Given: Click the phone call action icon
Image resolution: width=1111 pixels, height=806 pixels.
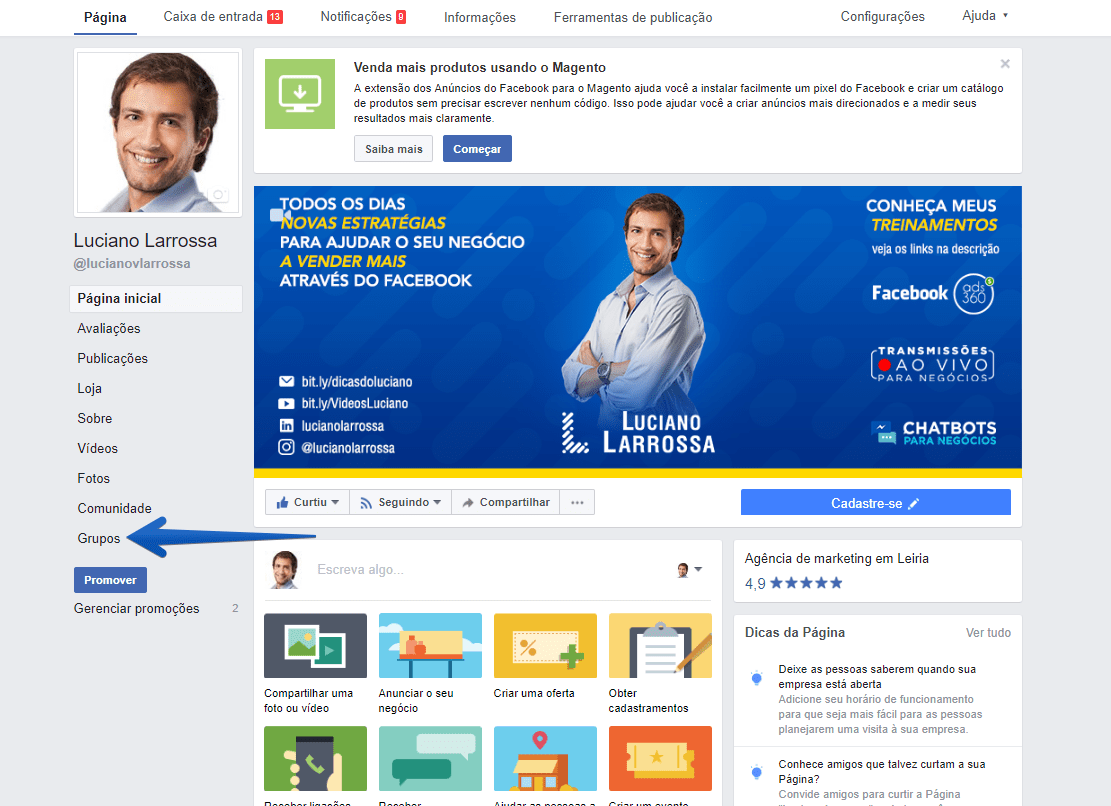Looking at the screenshot, I should [315, 759].
